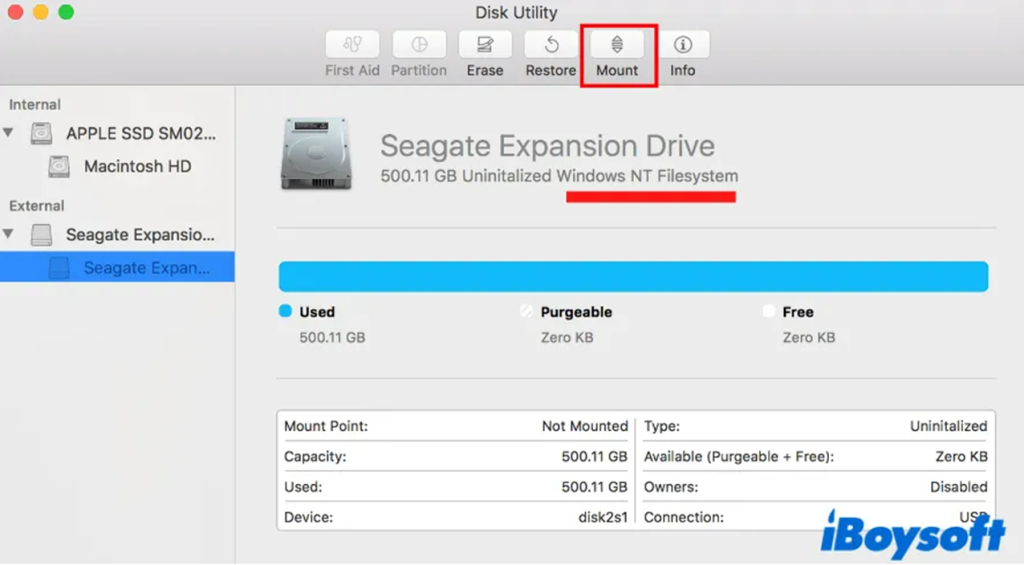Screen dimensions: 1024x565
Task: Click the white Free legend dot
Action: 768,312
